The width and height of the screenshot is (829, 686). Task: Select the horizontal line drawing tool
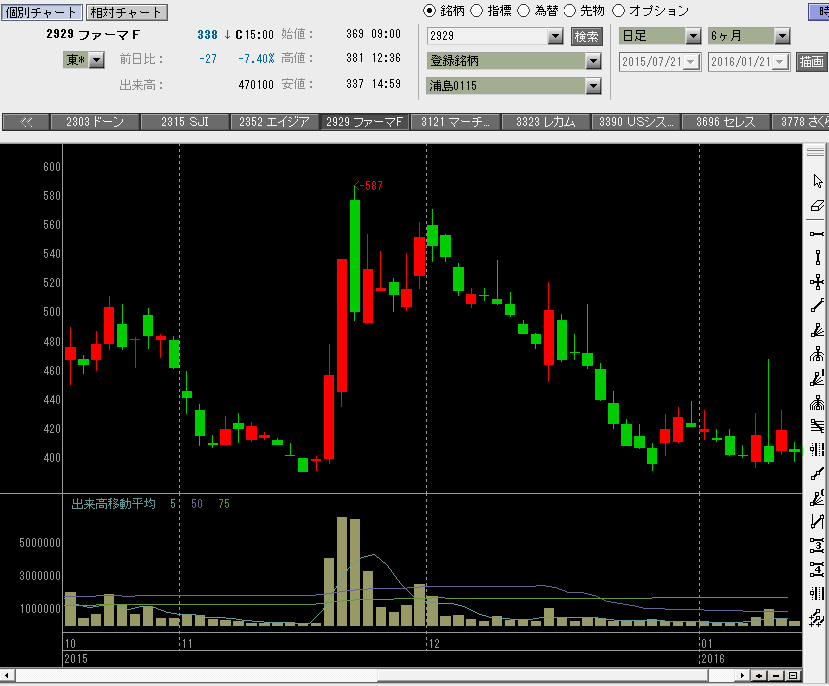point(817,234)
